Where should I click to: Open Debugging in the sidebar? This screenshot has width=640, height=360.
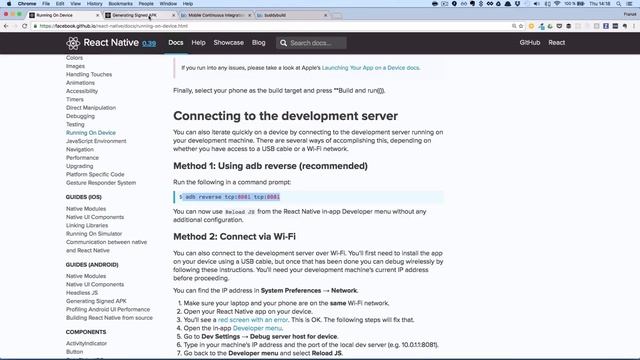click(80, 116)
